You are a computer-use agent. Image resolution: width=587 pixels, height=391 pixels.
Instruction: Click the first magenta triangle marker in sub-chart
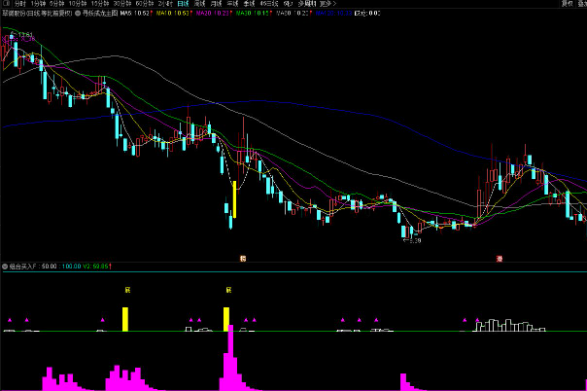click(10, 320)
